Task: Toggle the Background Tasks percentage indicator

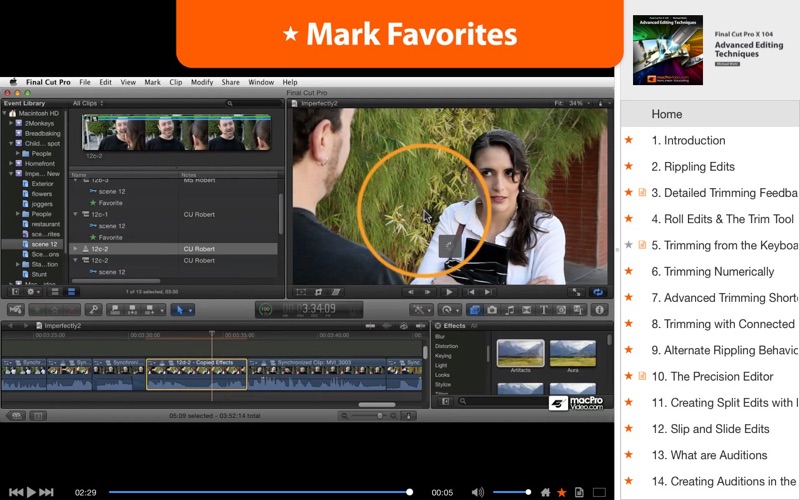Action: coord(265,309)
